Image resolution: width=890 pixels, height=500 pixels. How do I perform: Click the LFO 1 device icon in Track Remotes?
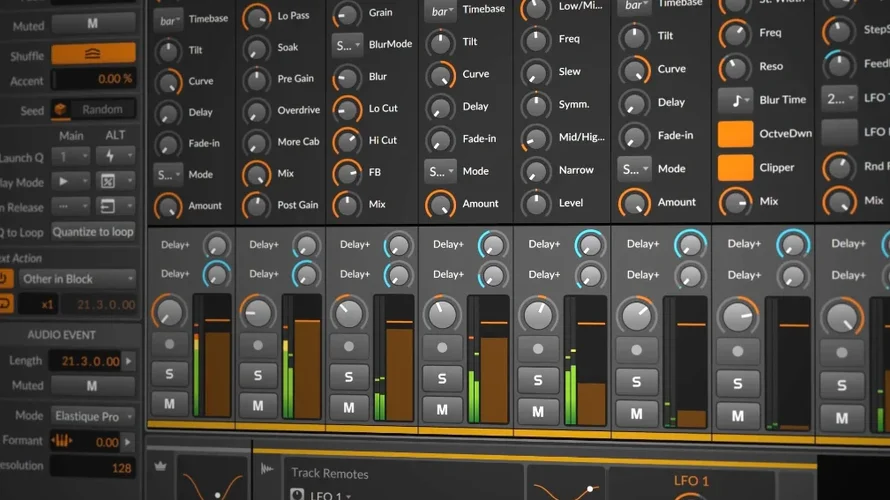(x=297, y=494)
